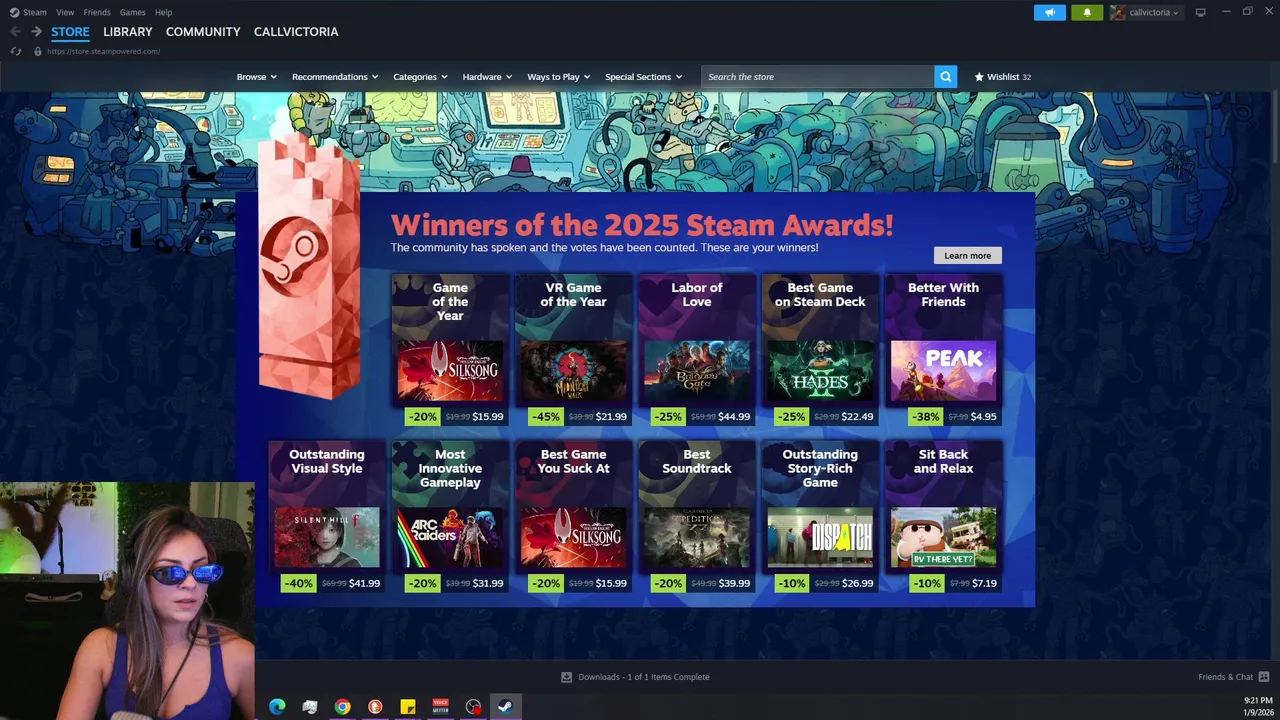1280x720 pixels.
Task: Click the Learn more button
Action: 967,255
